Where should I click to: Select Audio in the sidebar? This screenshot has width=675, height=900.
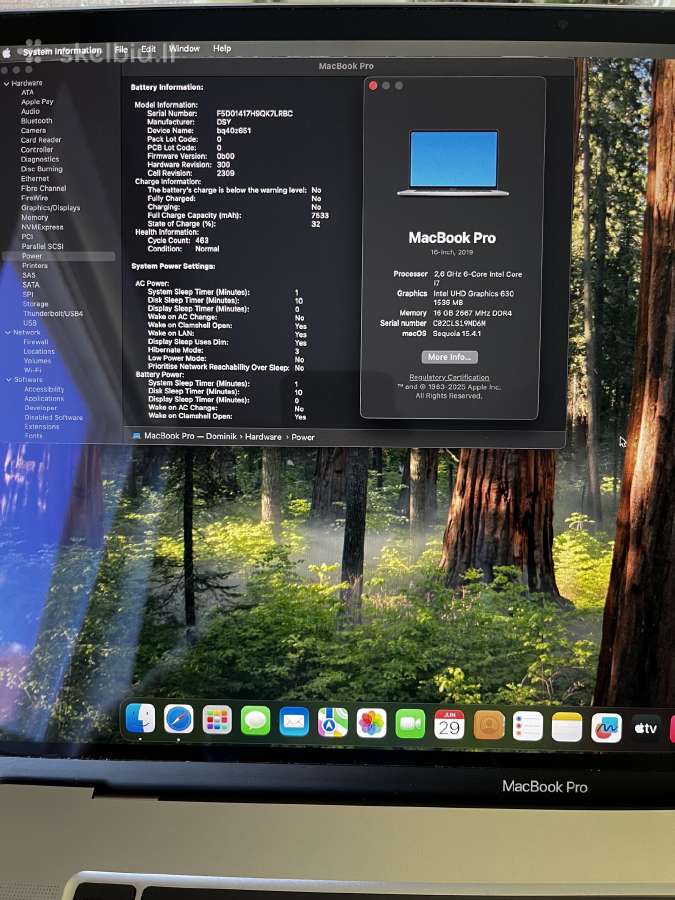coord(30,111)
